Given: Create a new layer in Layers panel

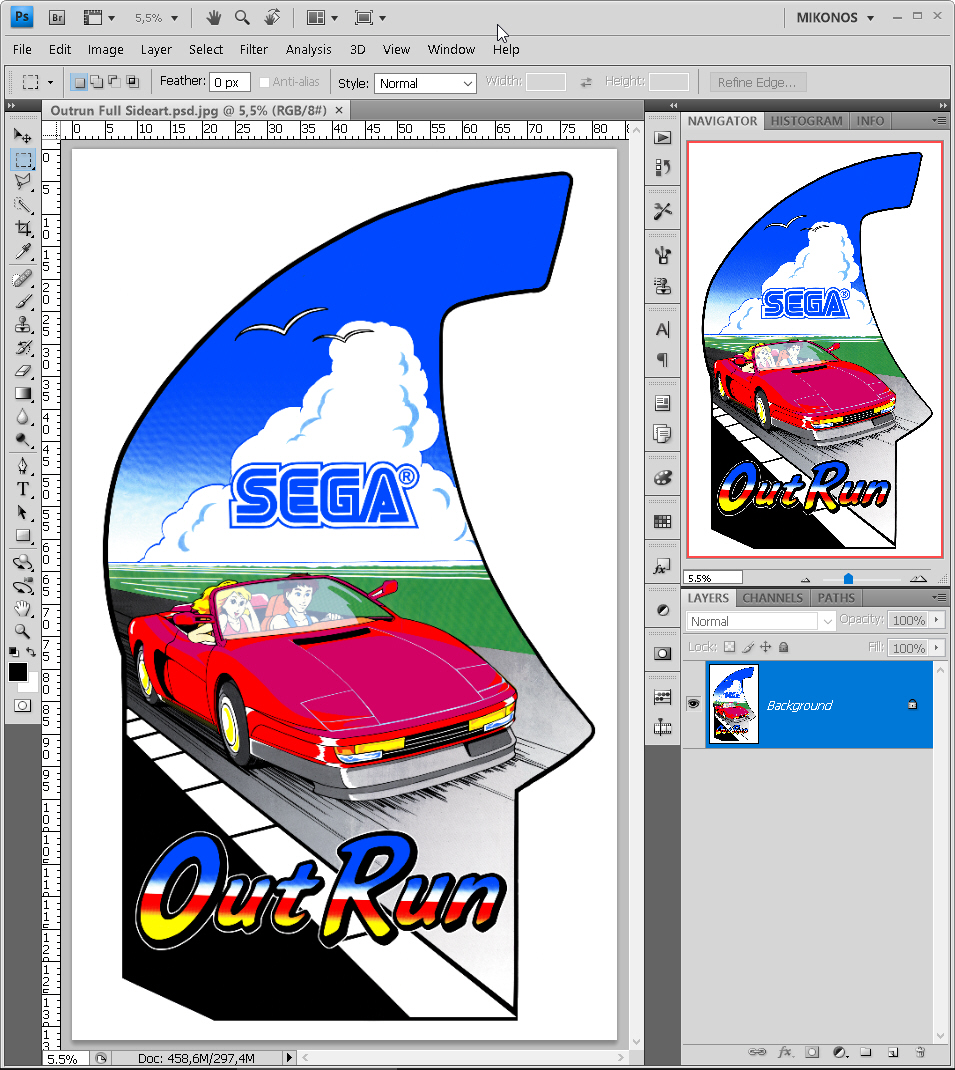Looking at the screenshot, I should [x=893, y=1052].
